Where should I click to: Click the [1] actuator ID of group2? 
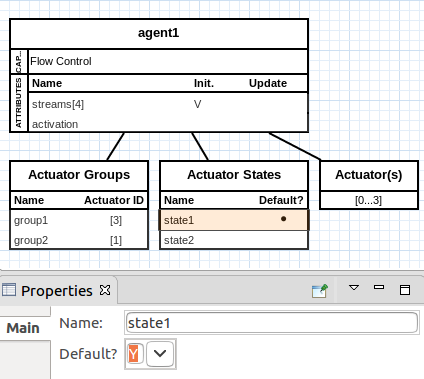coord(116,240)
